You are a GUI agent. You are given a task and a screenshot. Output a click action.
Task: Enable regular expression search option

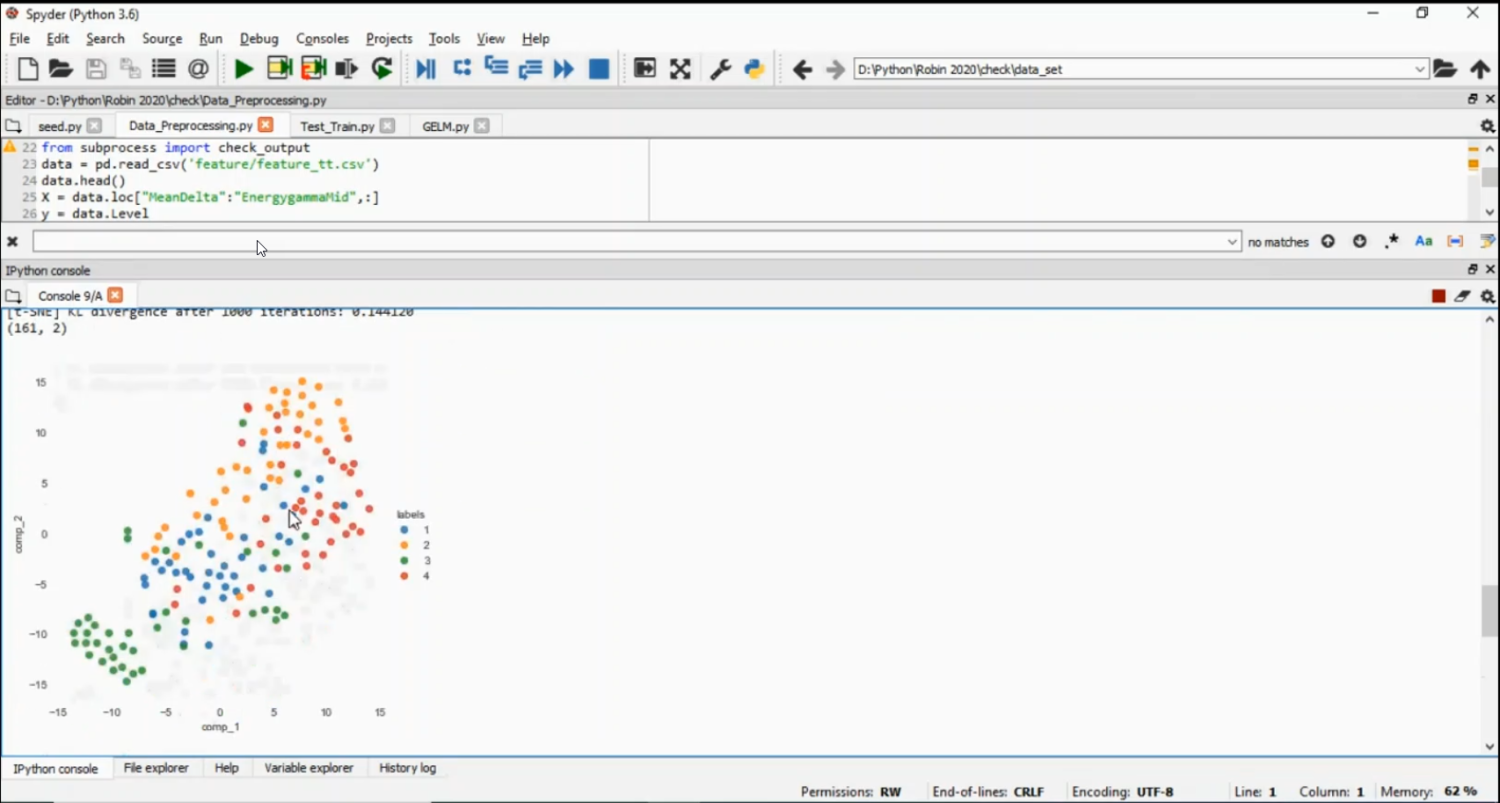[1391, 242]
